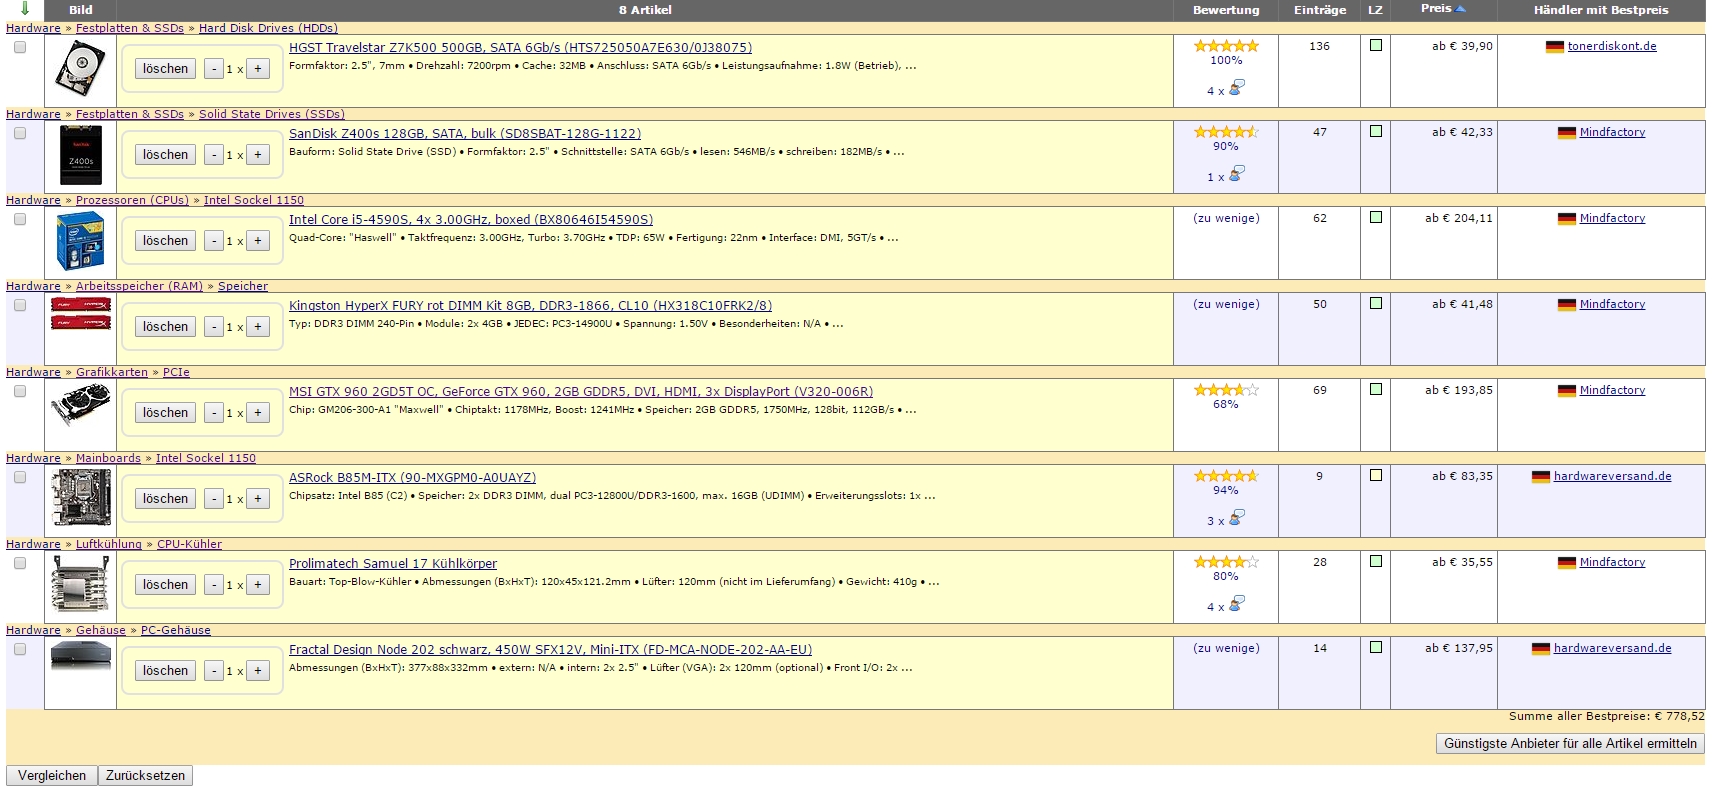Open review icon for HGST Travelstar

tap(1236, 88)
